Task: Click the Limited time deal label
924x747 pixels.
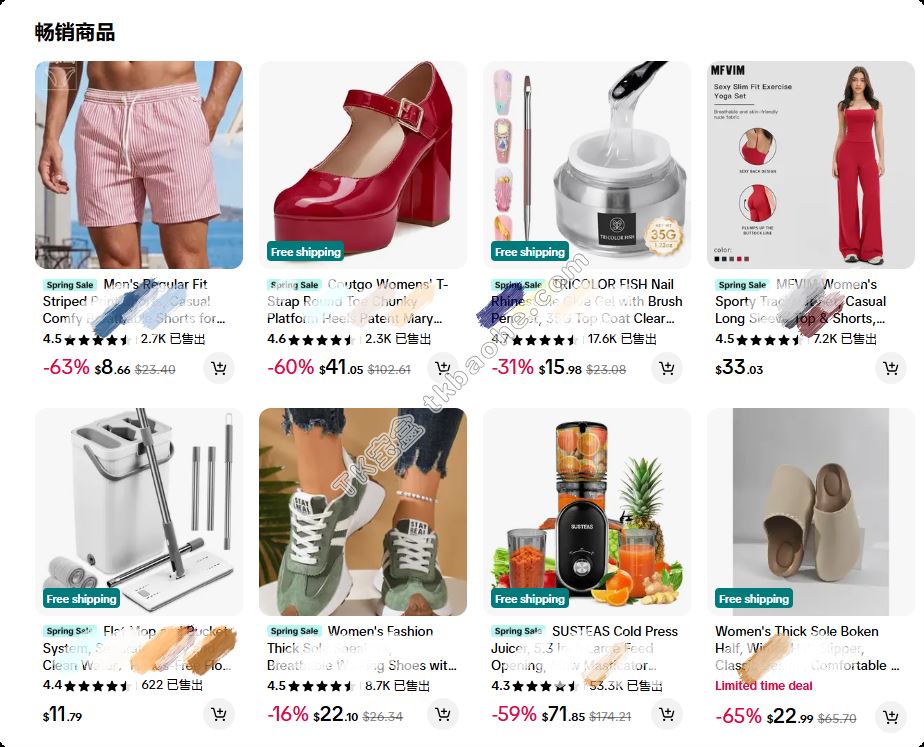Action: [x=763, y=686]
